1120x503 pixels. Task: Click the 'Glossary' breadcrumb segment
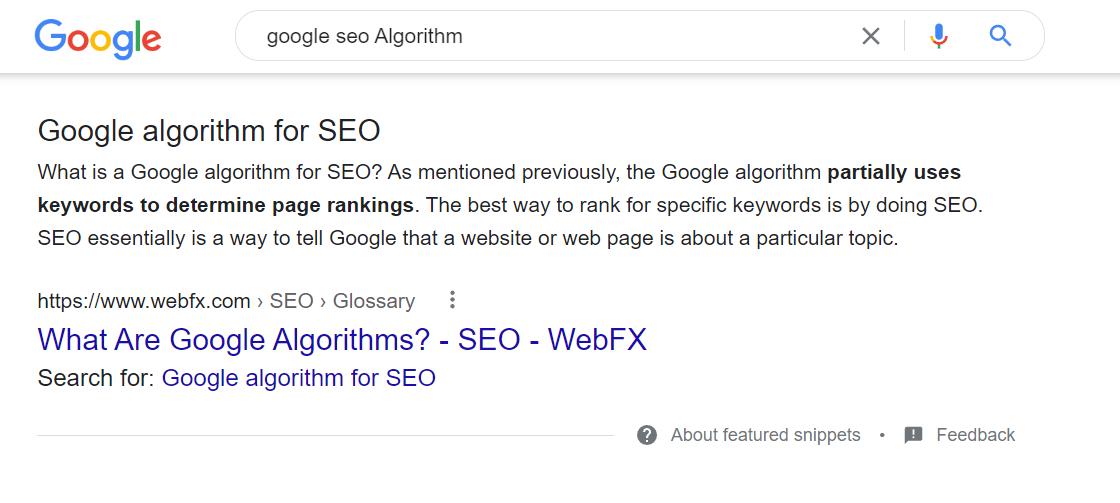click(374, 301)
